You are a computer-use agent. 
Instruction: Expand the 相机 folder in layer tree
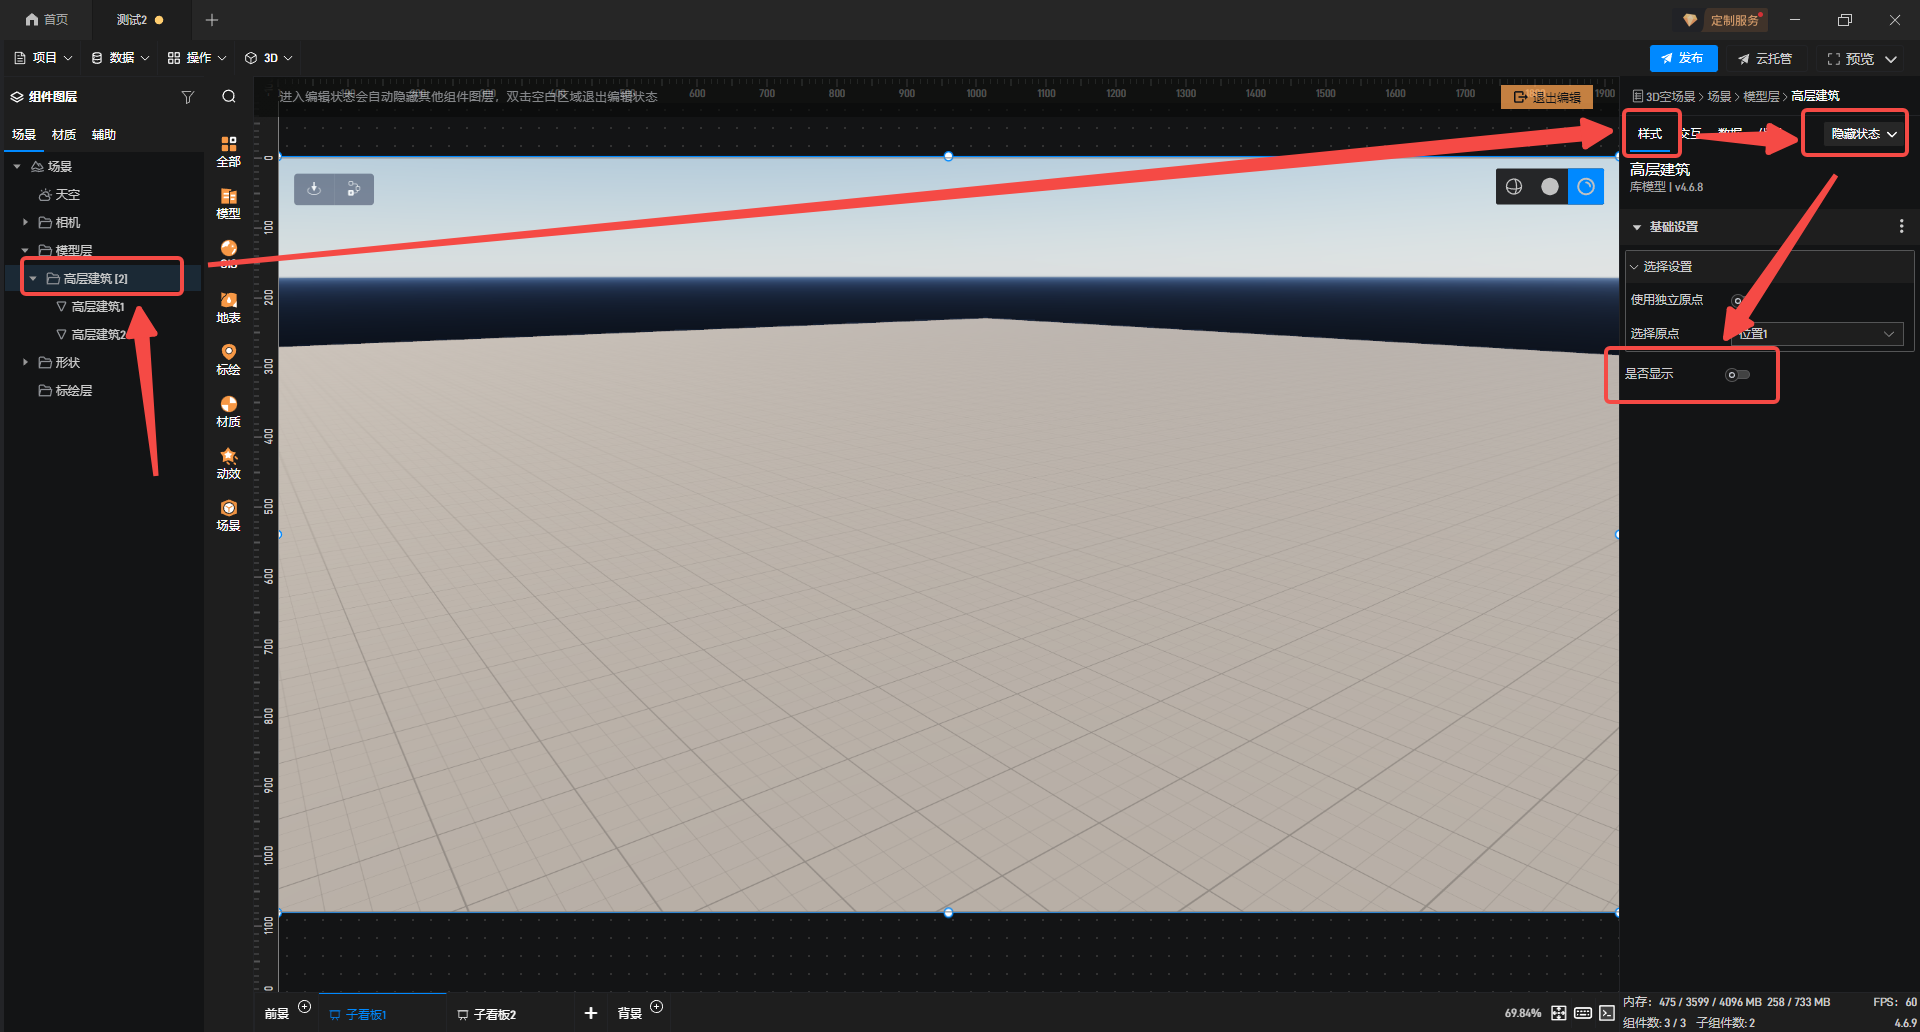click(x=25, y=222)
